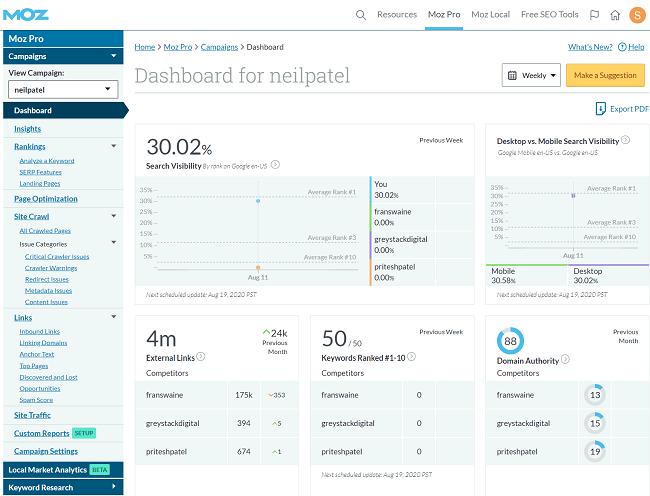Open Analyze a Keyword link

point(47,161)
